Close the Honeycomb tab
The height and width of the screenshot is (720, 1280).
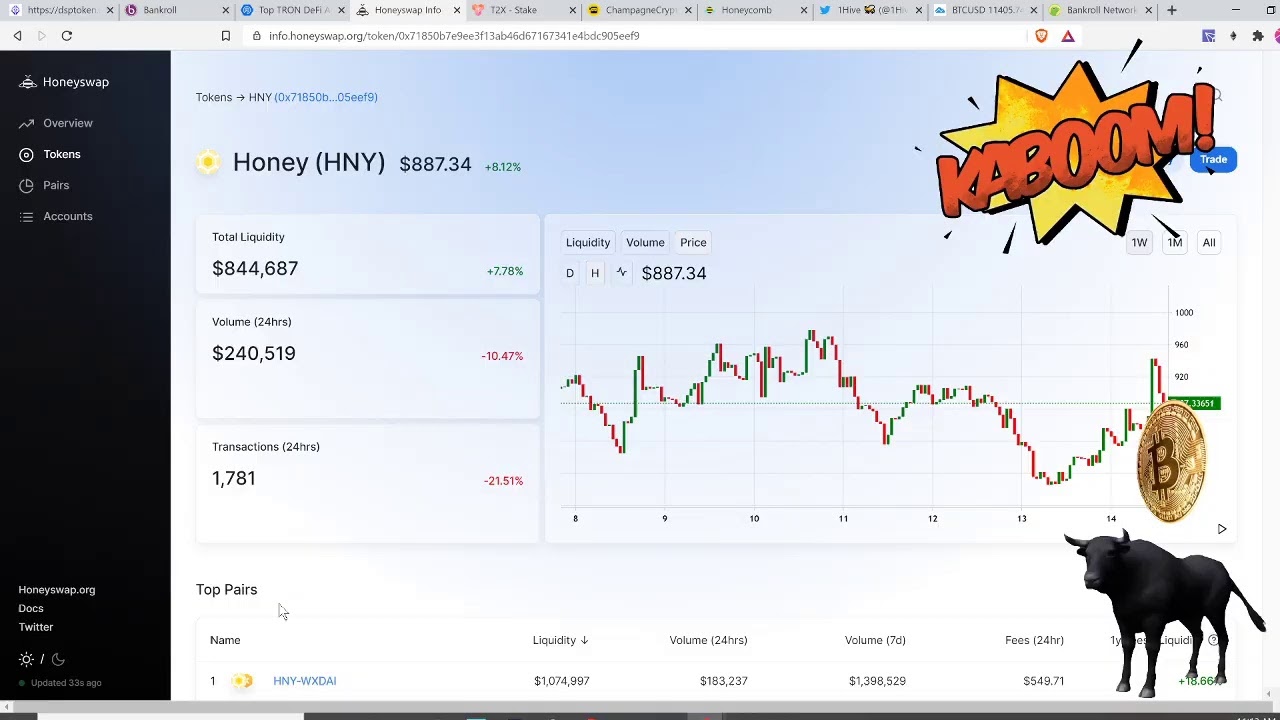804,10
